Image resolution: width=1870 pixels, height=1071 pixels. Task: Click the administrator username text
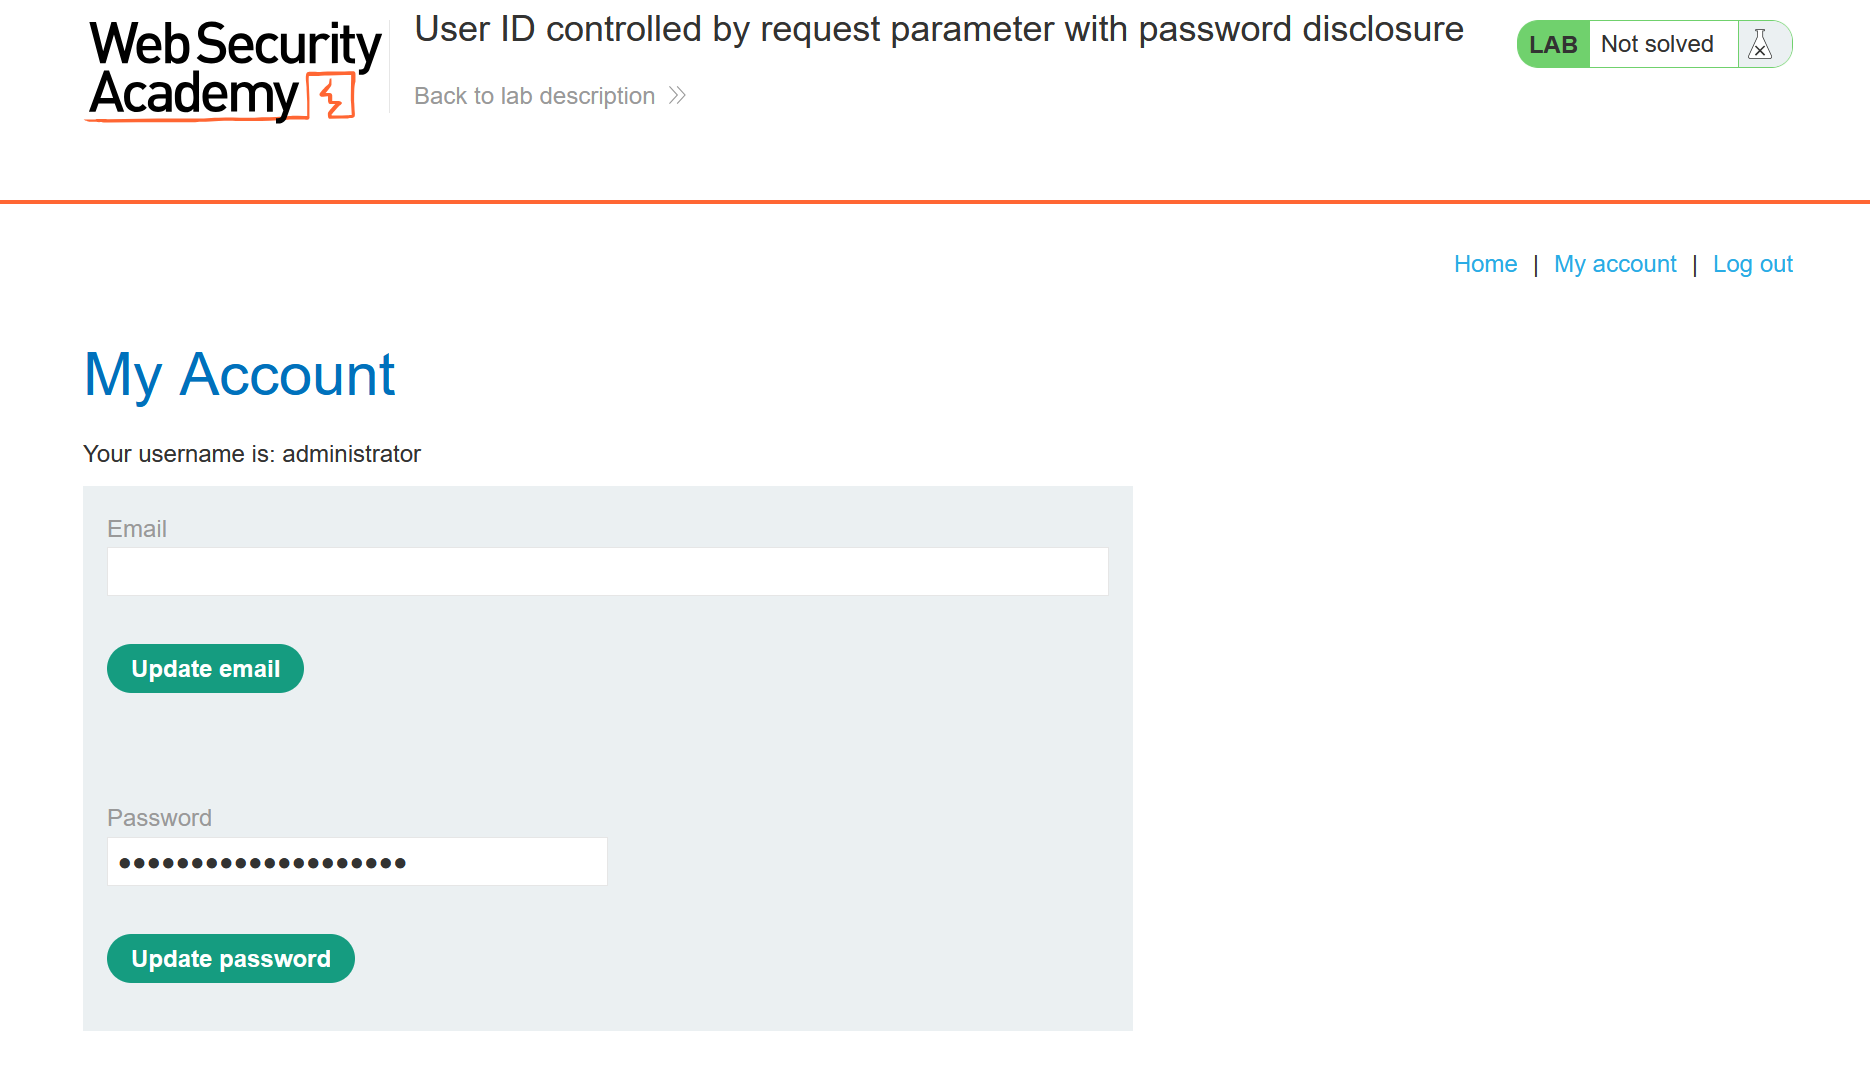(351, 454)
